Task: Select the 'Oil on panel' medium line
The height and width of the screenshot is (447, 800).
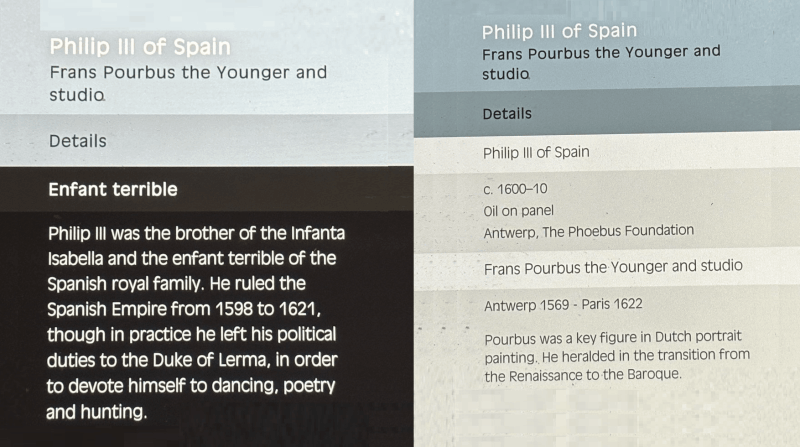Action: [518, 211]
